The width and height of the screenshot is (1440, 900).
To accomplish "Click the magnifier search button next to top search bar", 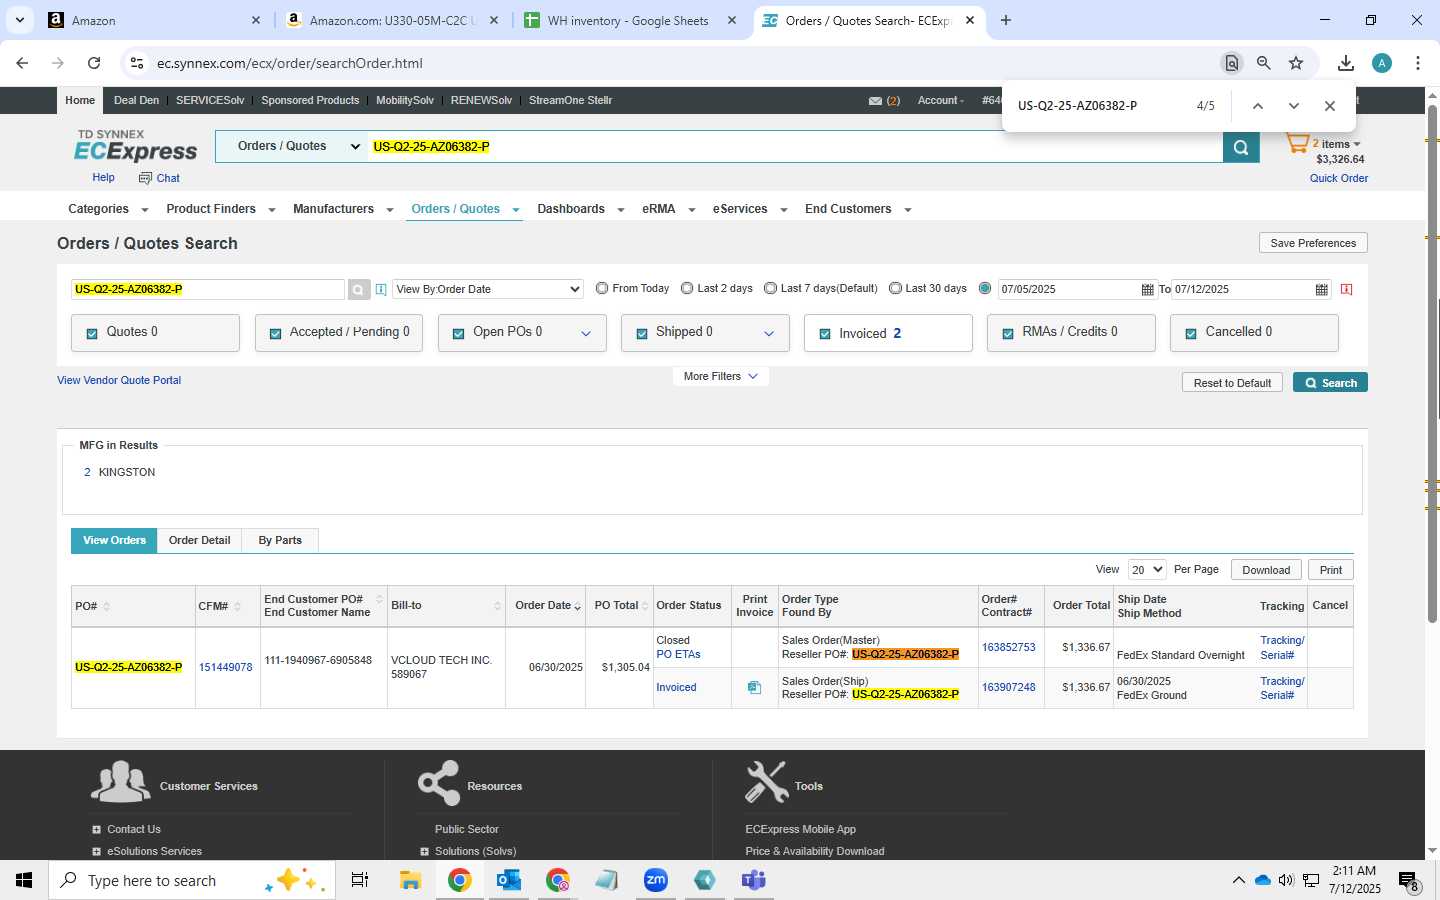I will click(1240, 147).
